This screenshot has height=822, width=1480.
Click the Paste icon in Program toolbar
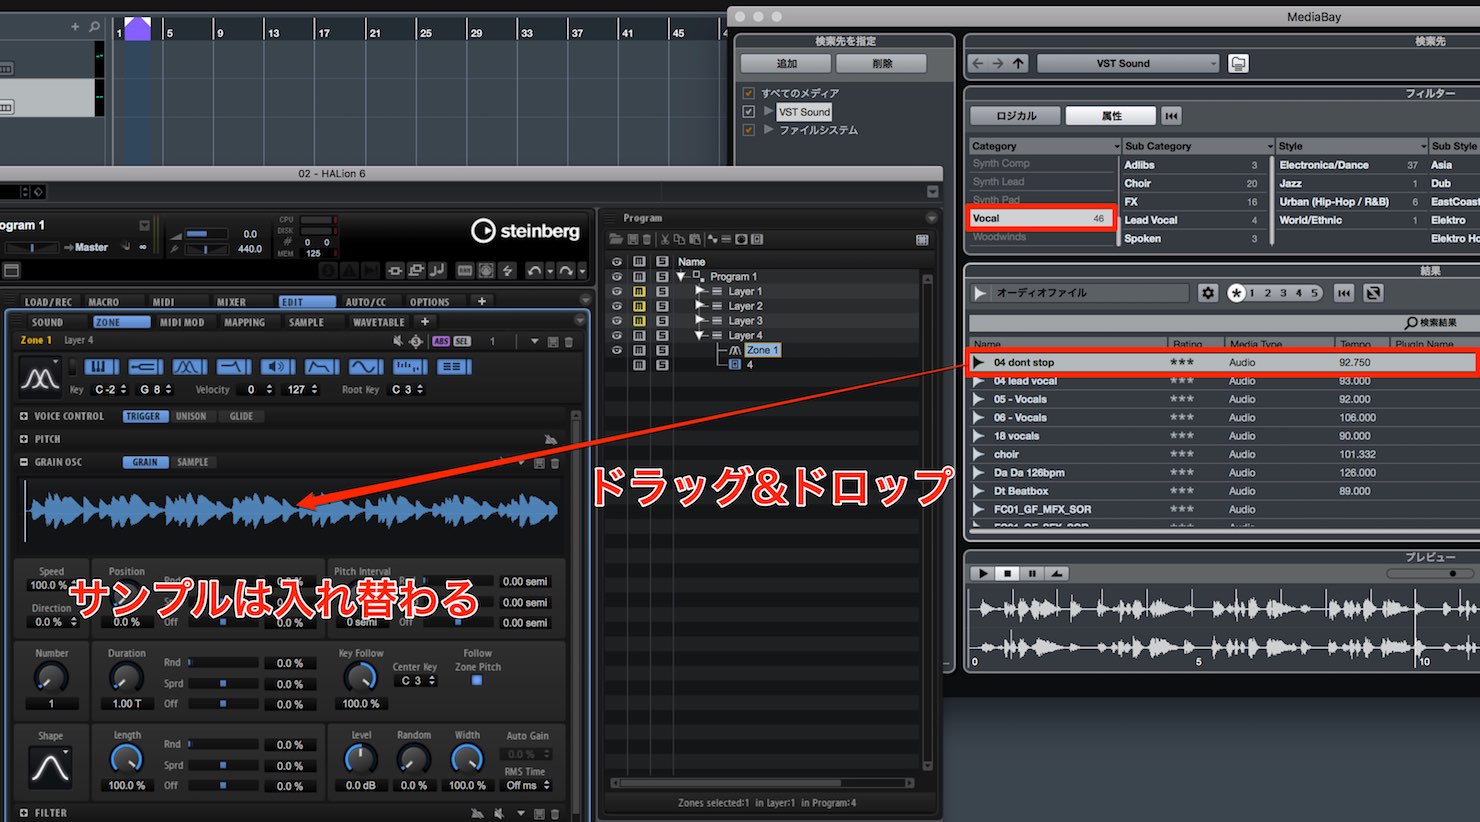click(x=694, y=239)
